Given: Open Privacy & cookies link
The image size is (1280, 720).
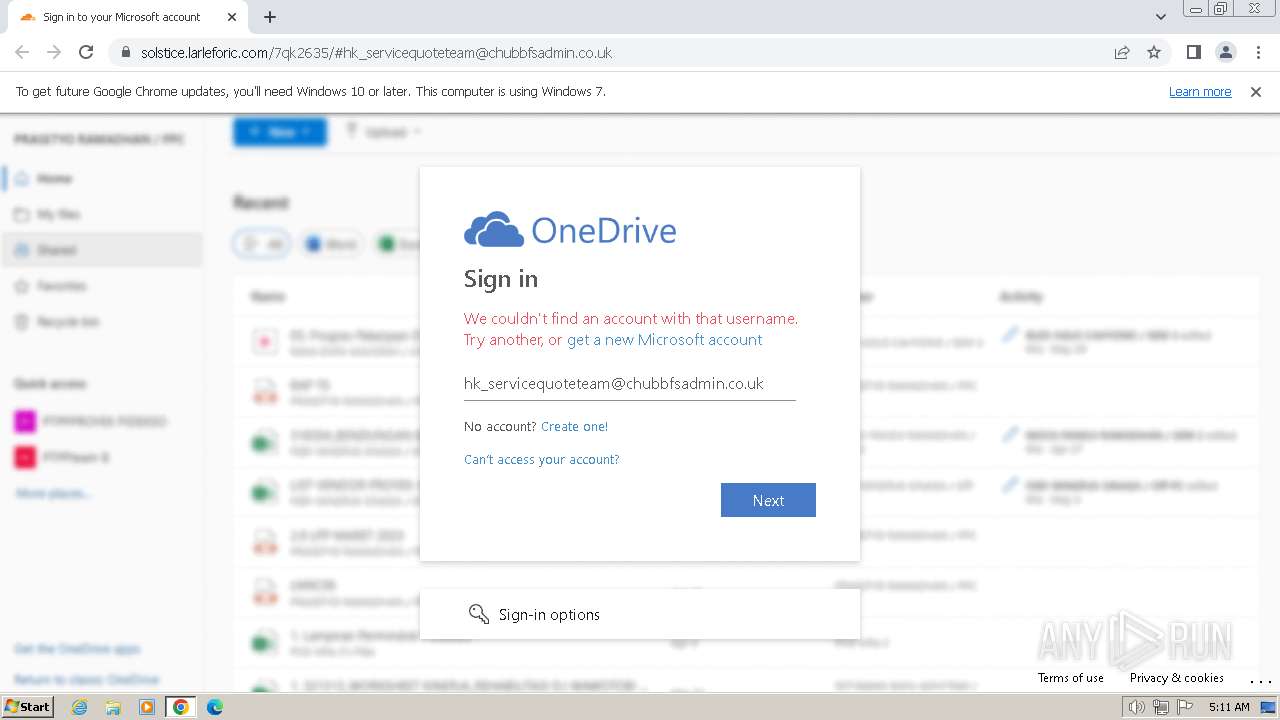Looking at the screenshot, I should (x=1177, y=678).
